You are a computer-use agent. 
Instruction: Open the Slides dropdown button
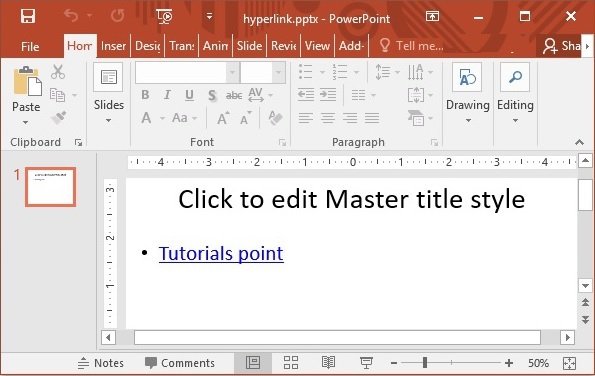tap(109, 93)
